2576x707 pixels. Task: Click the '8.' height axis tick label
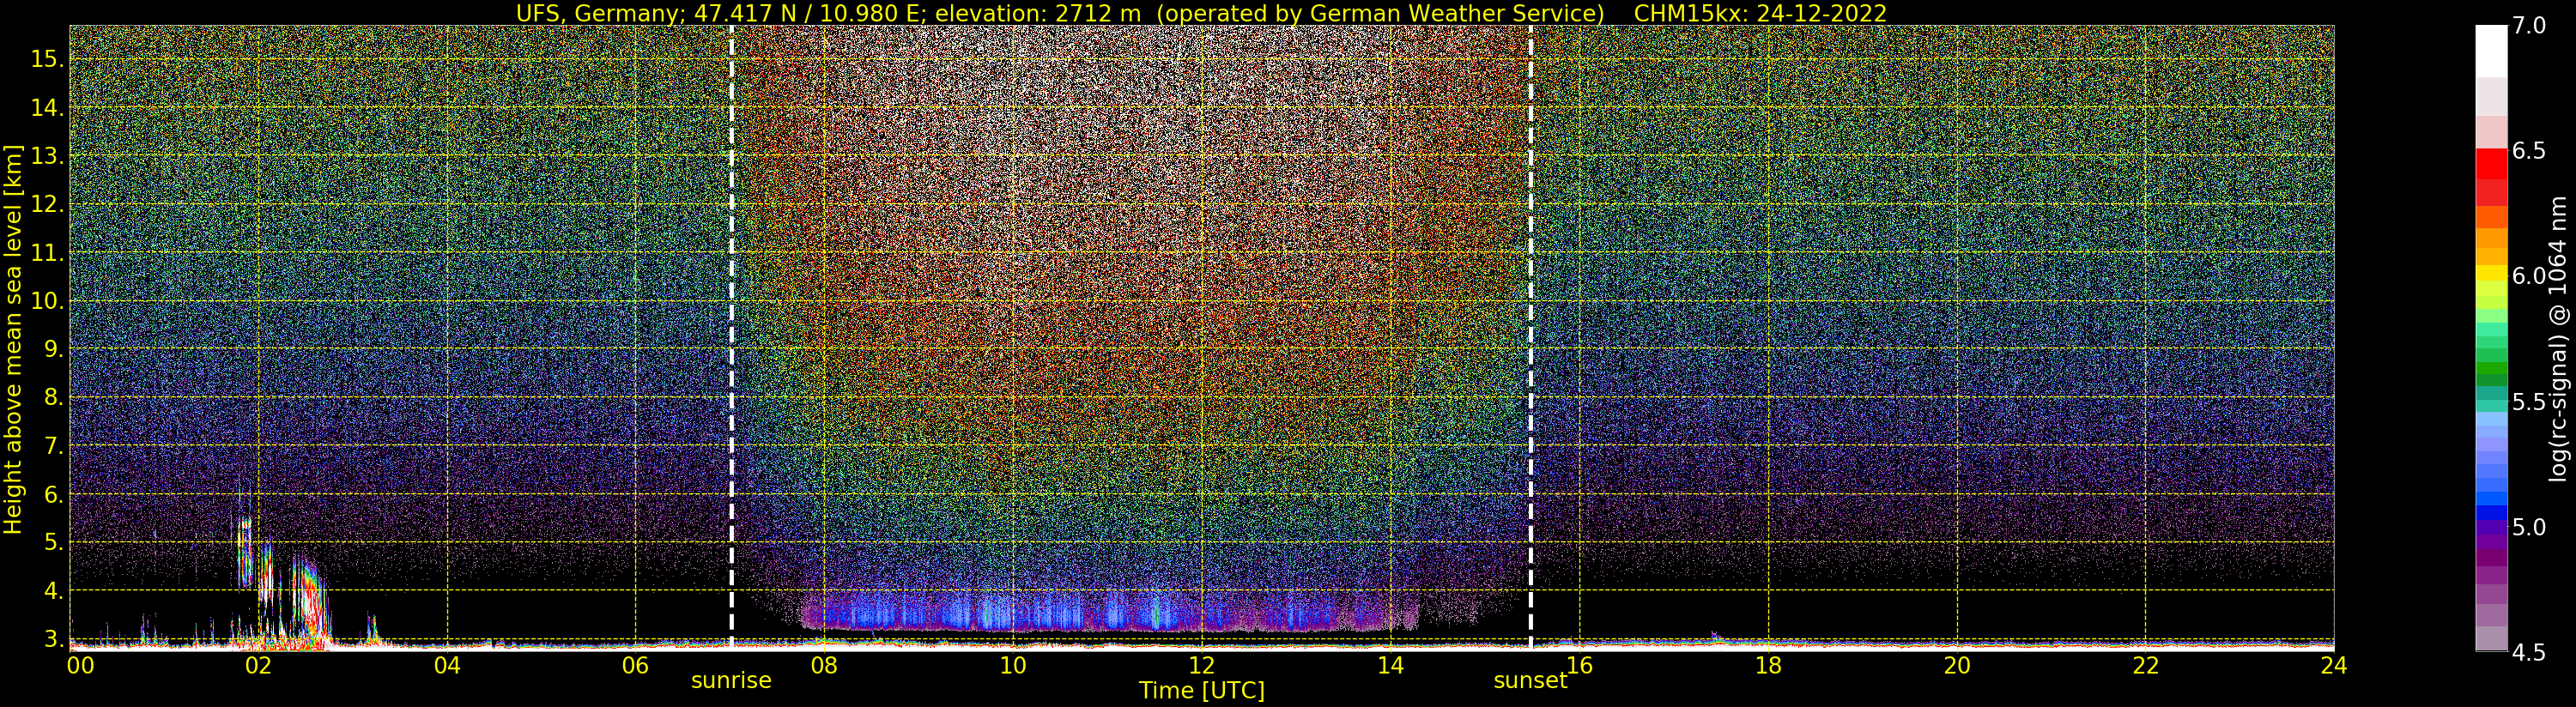click(52, 397)
